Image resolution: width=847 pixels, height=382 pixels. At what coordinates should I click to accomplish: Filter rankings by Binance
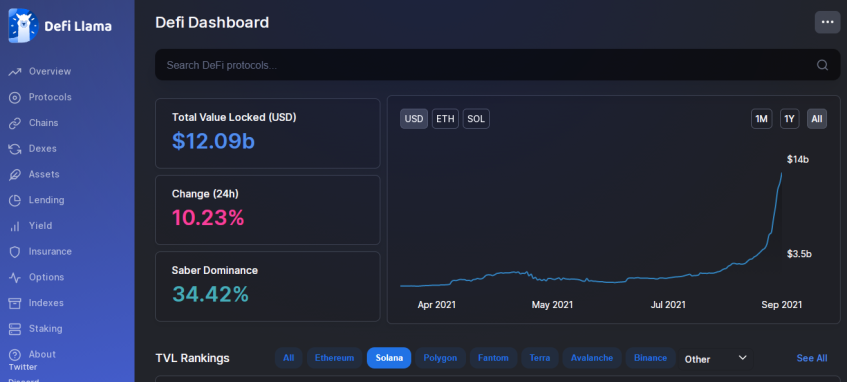650,358
